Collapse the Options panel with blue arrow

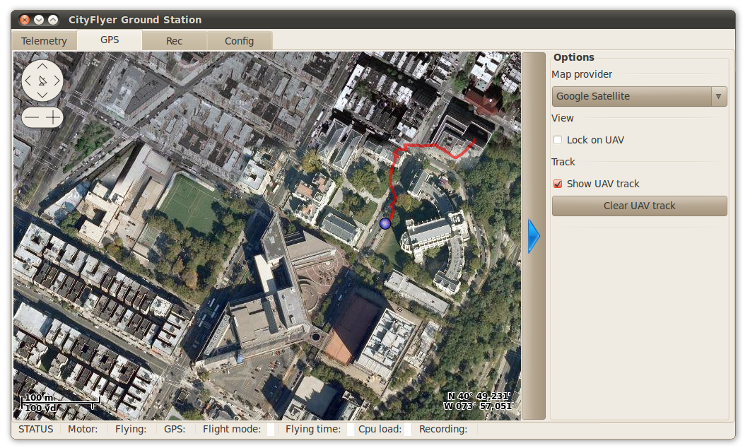pos(533,235)
